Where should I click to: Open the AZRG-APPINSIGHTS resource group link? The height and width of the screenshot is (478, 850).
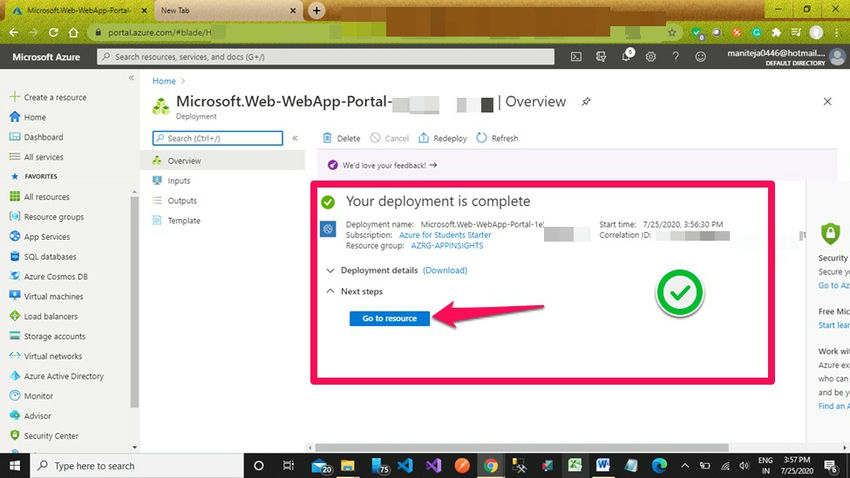[x=447, y=246]
